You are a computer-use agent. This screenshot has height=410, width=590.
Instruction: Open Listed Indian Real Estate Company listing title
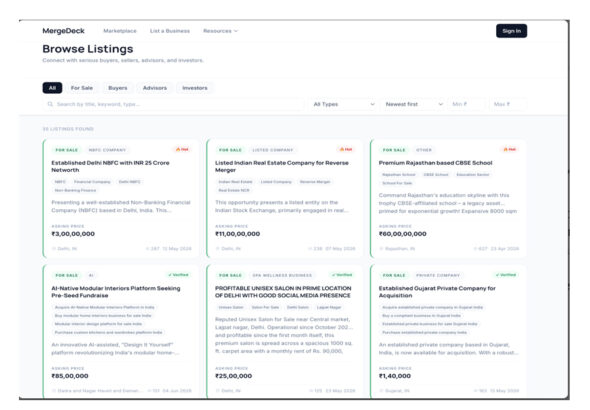[x=282, y=166]
